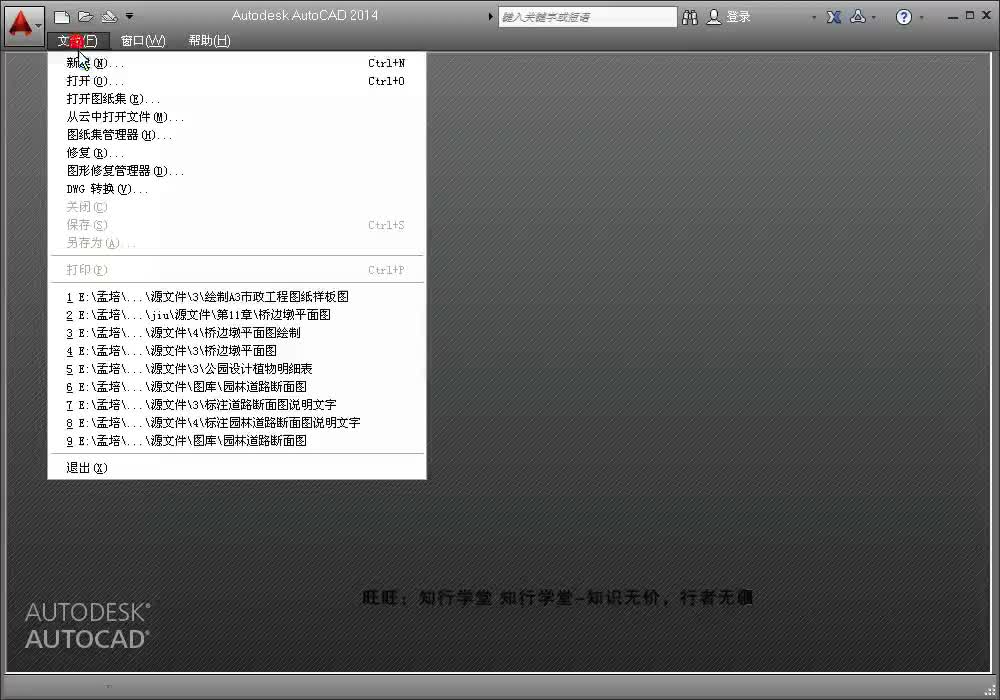The image size is (1000, 700).
Task: Choose 新建(N) from the File menu
Action: pyautogui.click(x=237, y=63)
